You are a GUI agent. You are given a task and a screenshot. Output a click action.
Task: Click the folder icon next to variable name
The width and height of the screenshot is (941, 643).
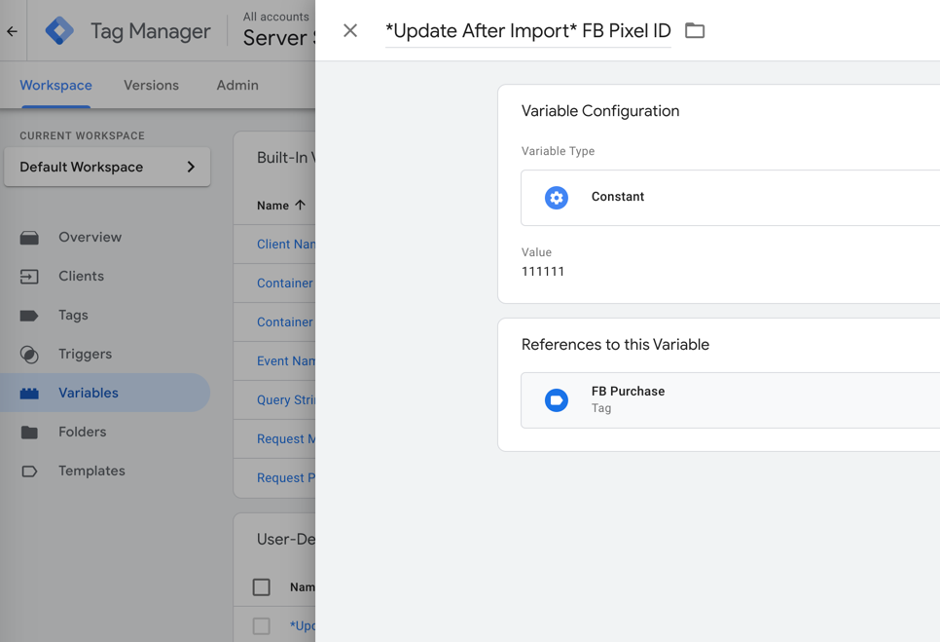695,31
